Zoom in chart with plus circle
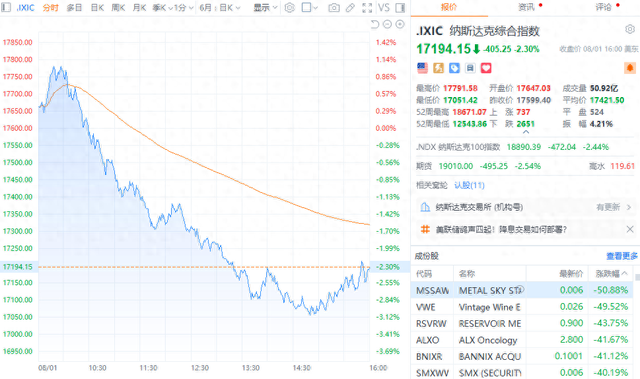This screenshot has width=640, height=379. (x=400, y=24)
